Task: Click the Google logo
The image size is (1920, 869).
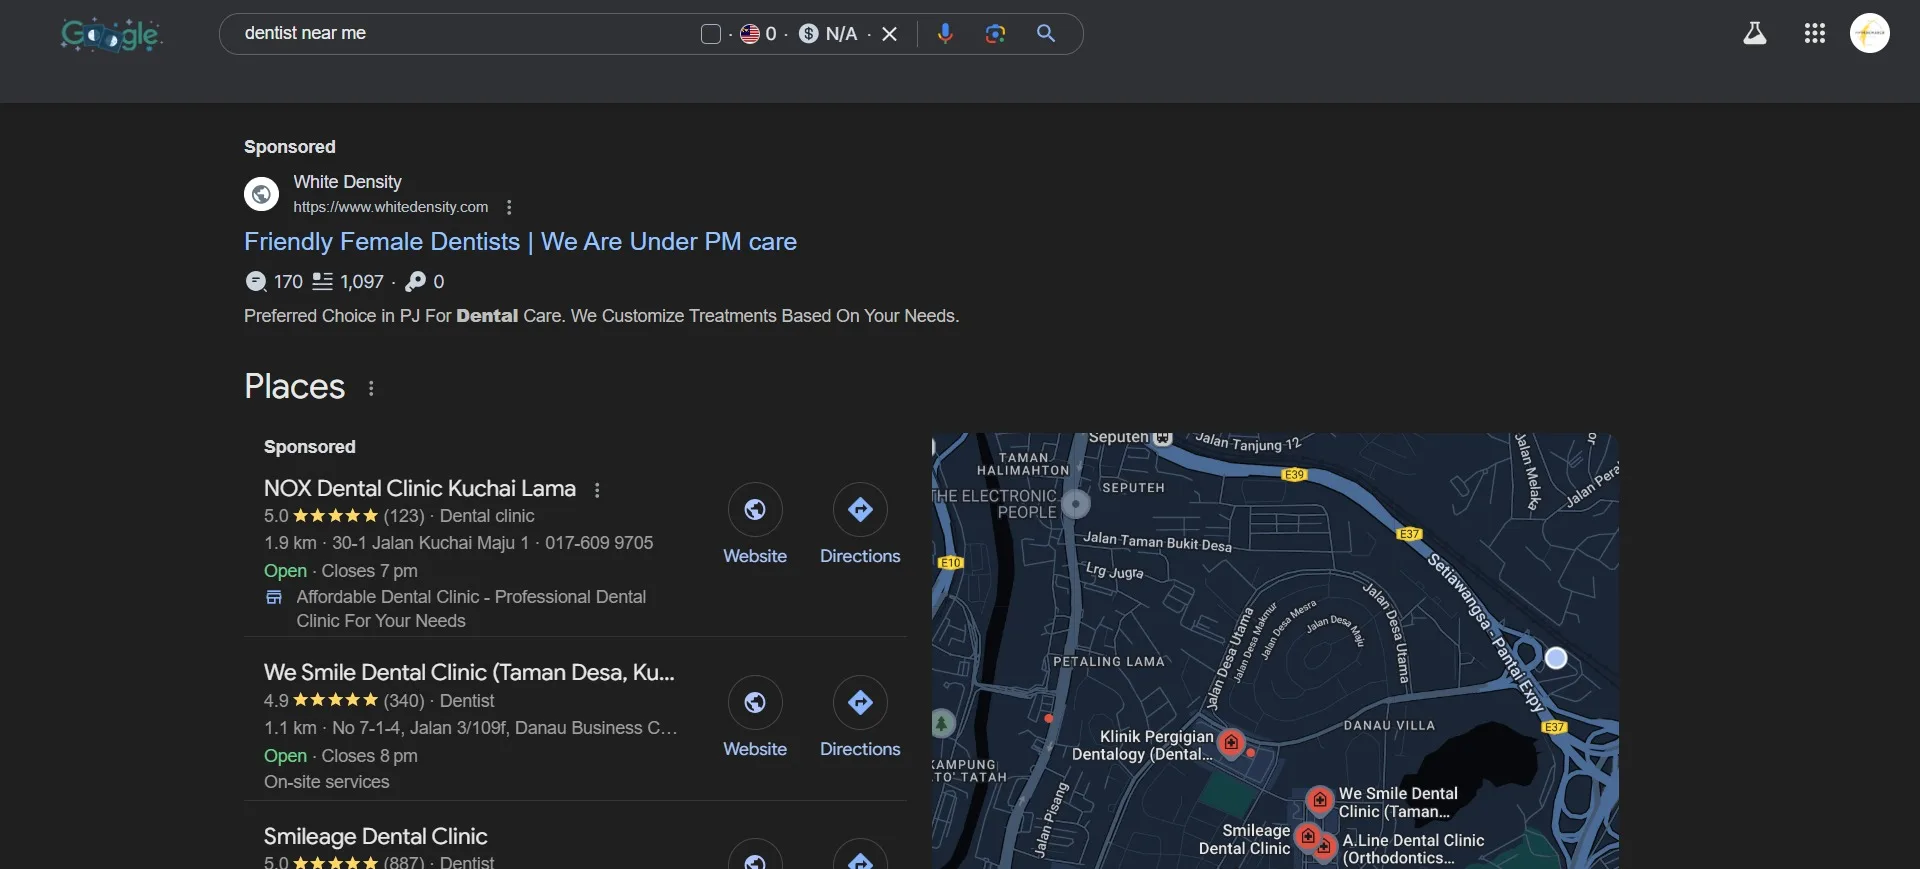Action: pyautogui.click(x=111, y=35)
